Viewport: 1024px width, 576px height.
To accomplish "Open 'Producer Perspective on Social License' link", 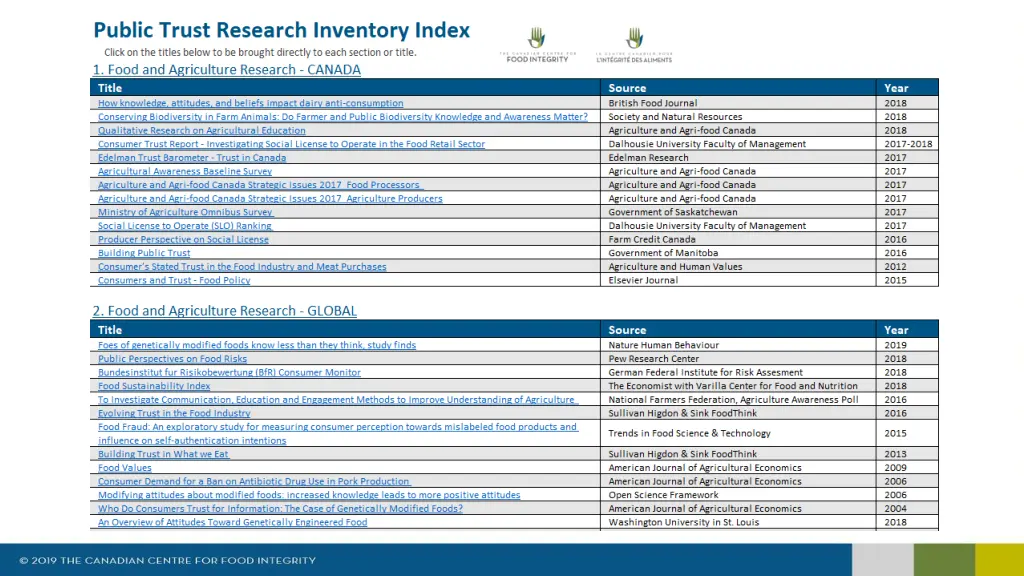I will [184, 240].
